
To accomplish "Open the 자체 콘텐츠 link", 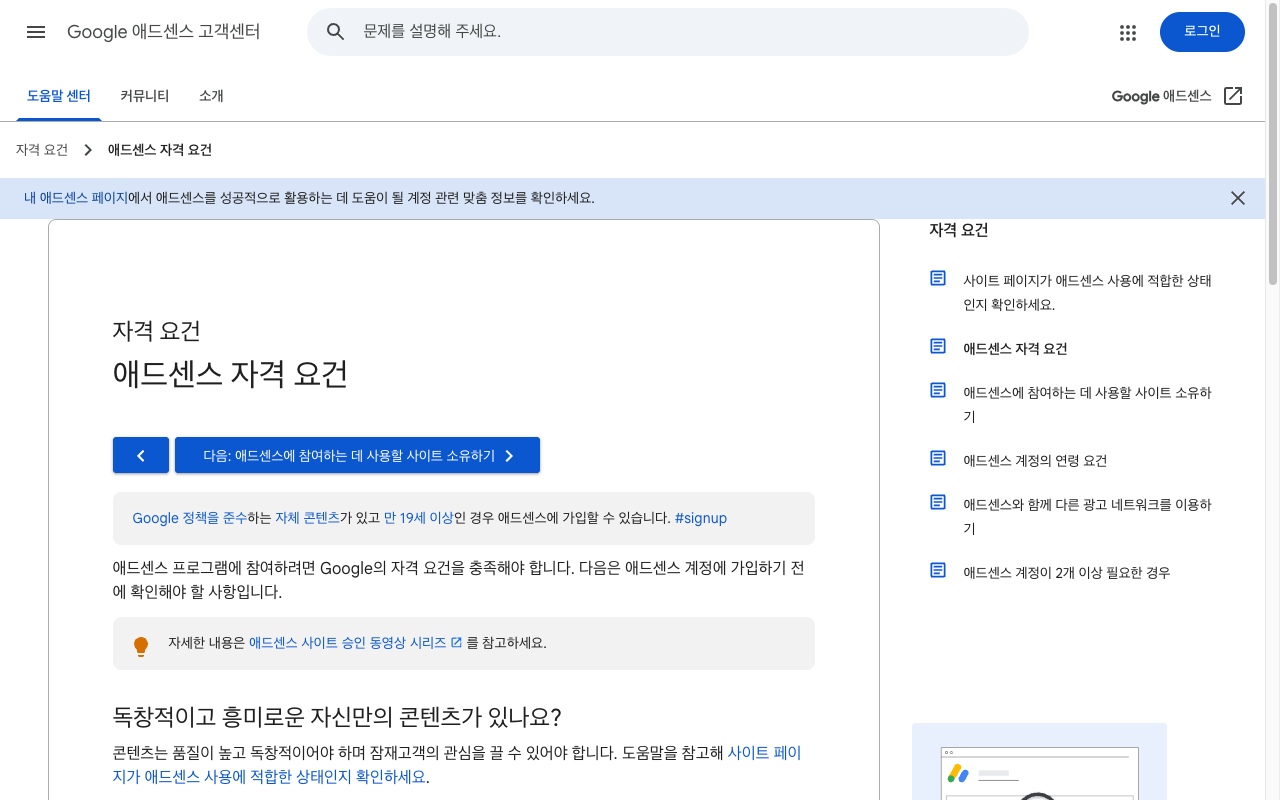I will [x=308, y=518].
